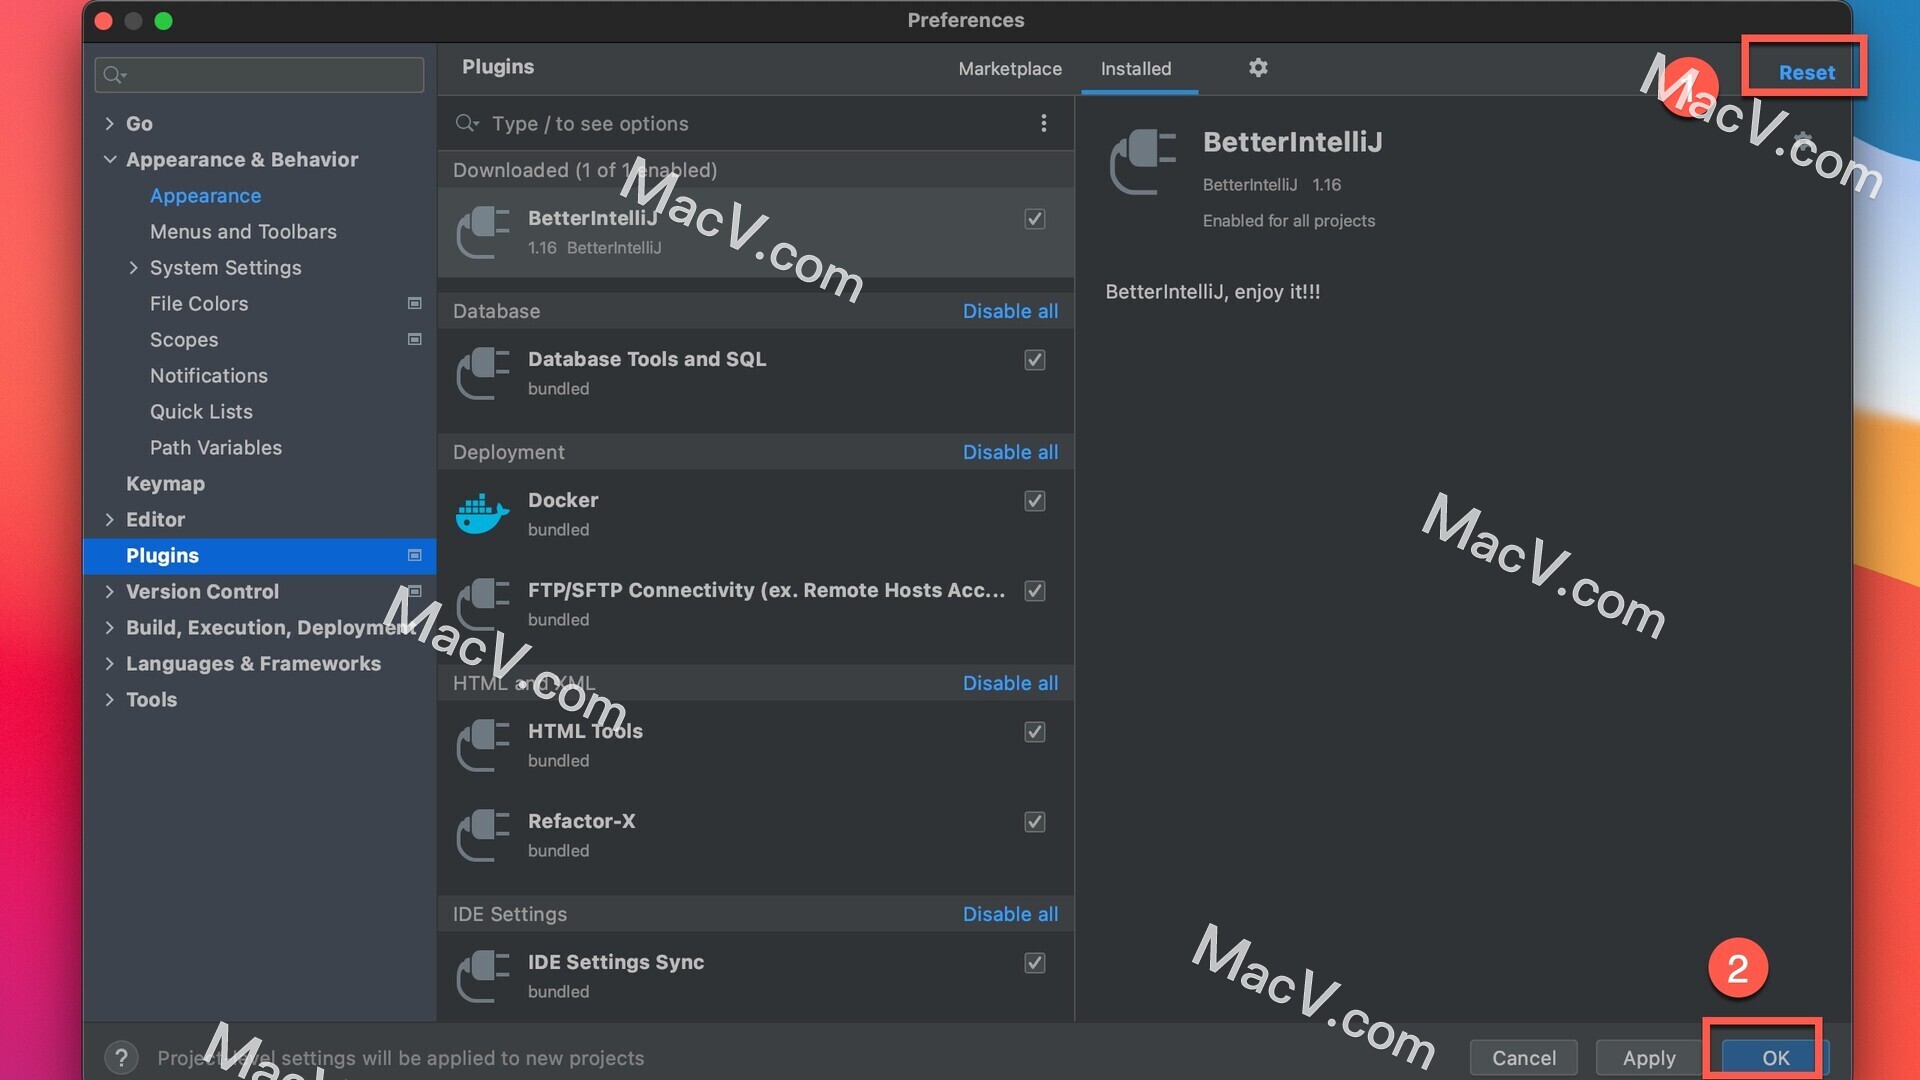Click Disable all for Deployment plugins
The width and height of the screenshot is (1920, 1080).
(1010, 452)
